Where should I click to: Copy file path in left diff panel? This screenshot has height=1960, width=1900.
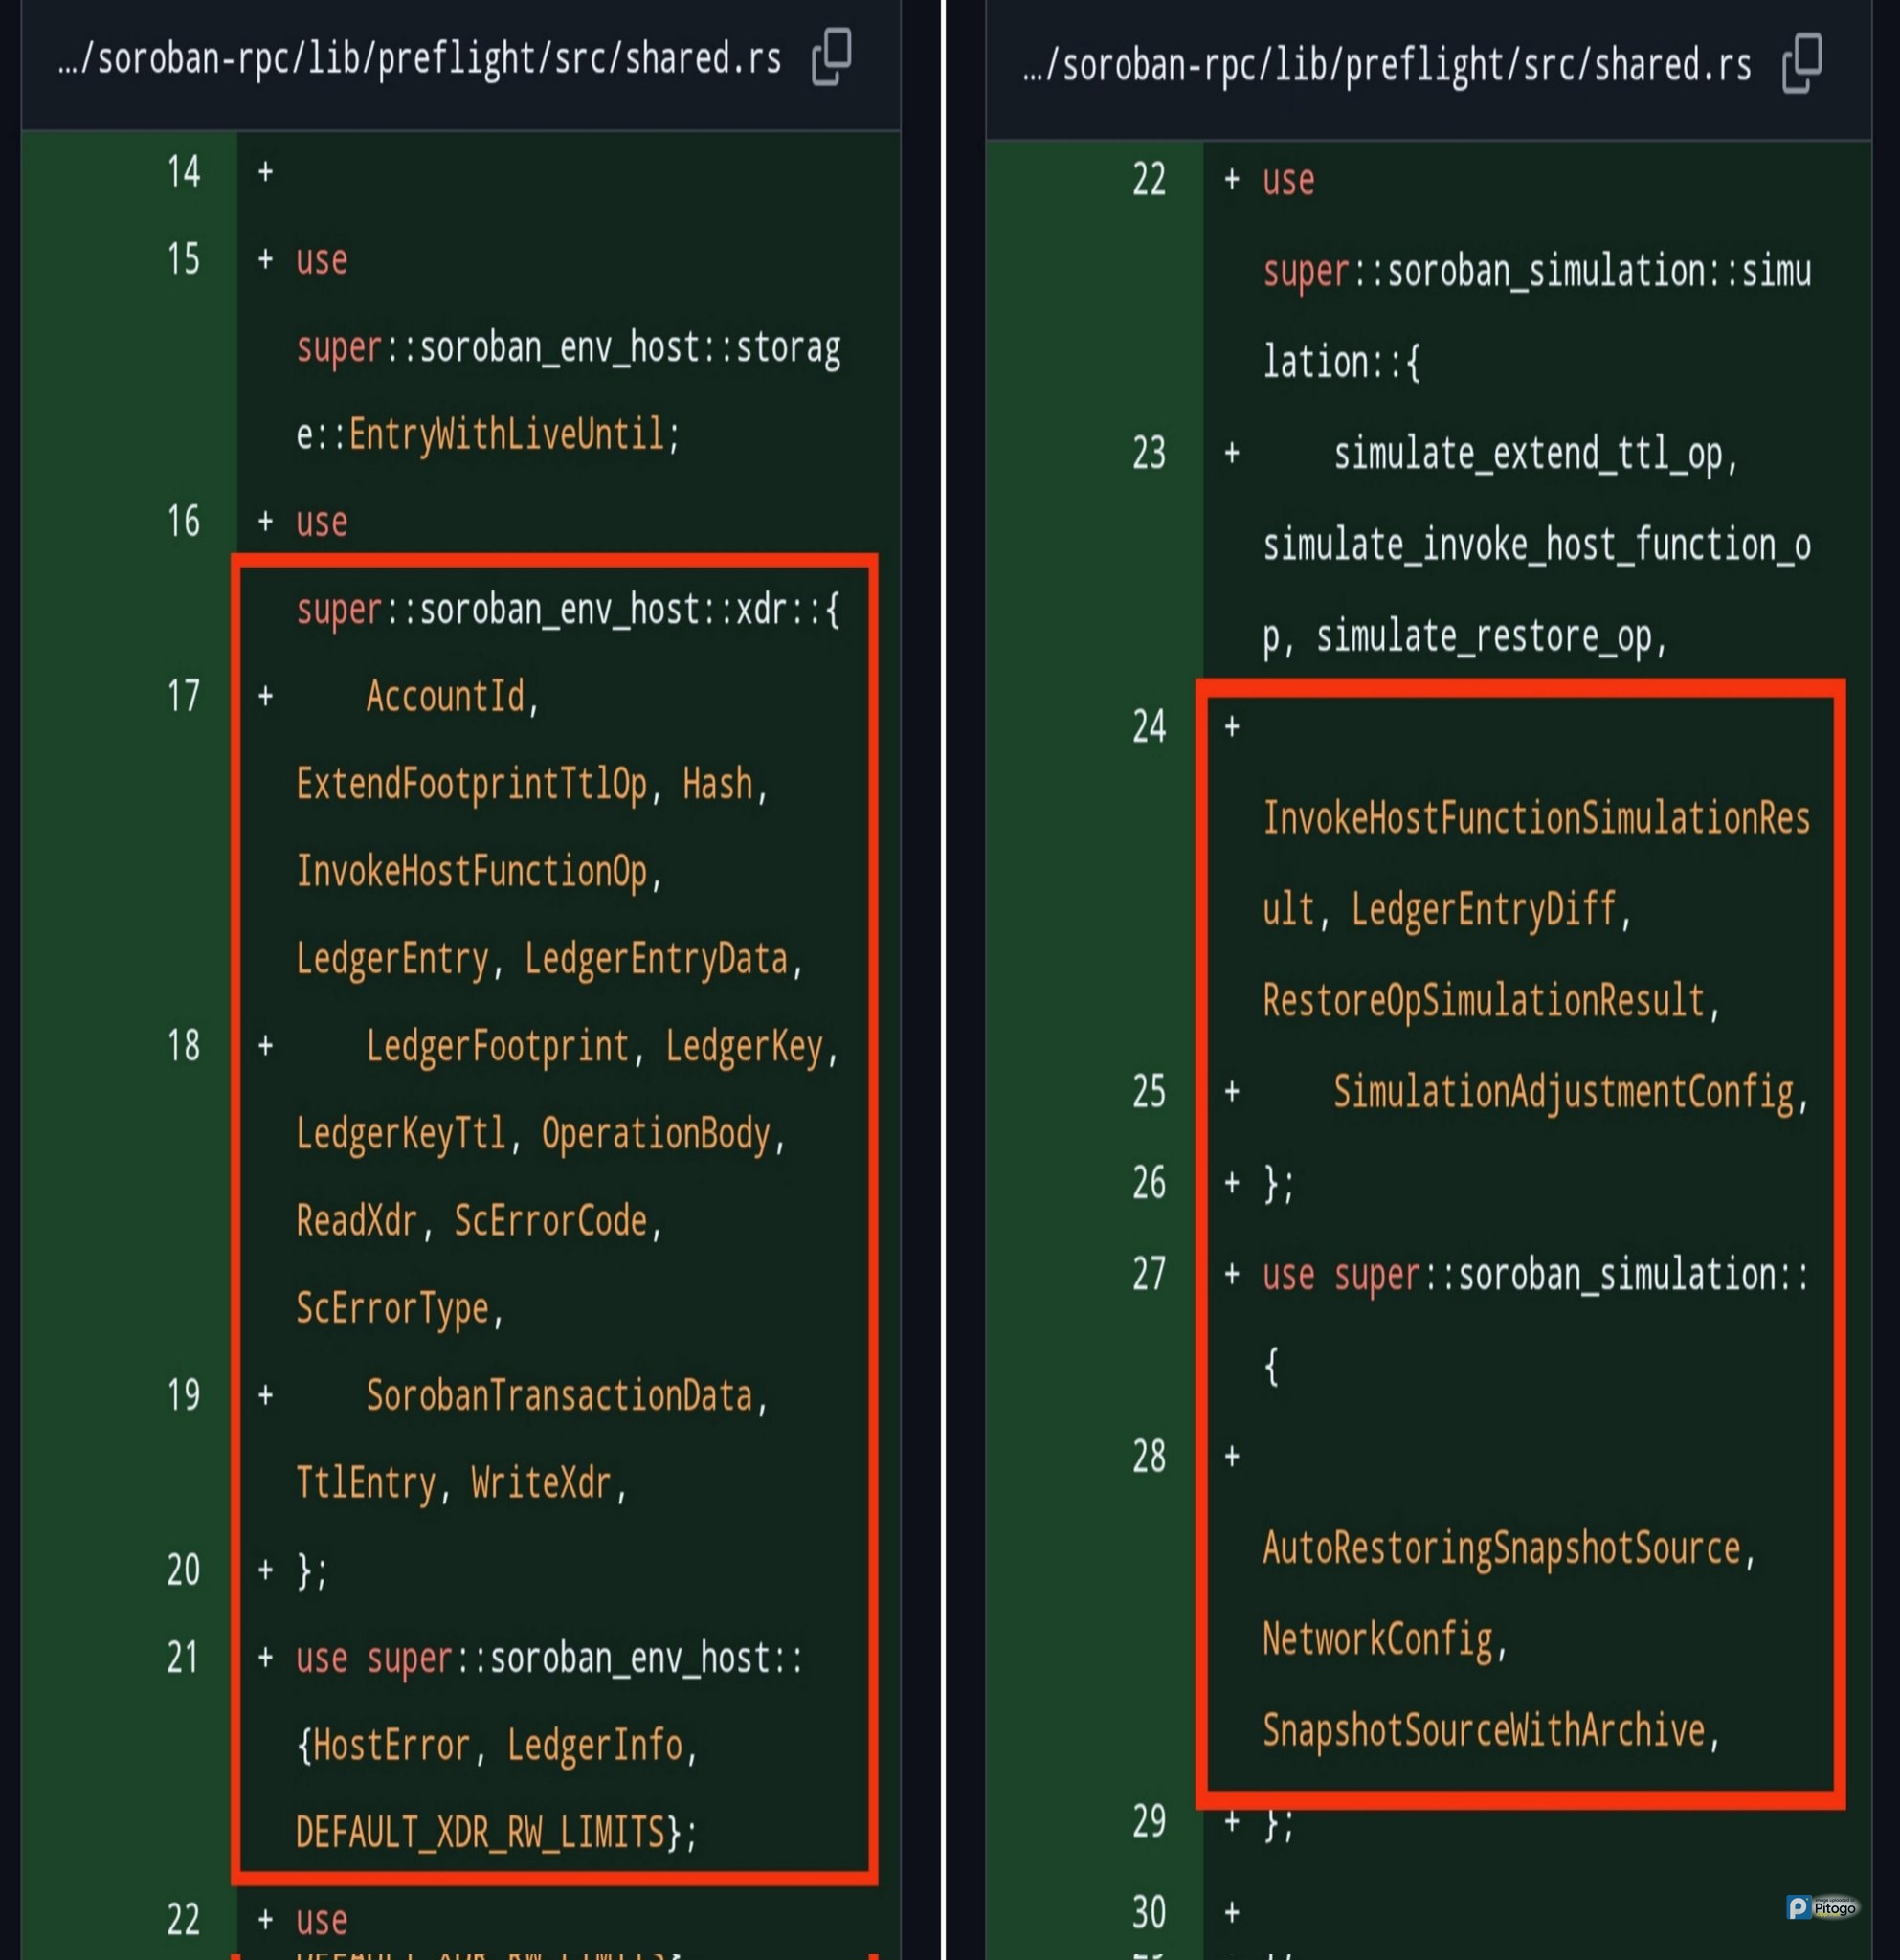click(831, 57)
